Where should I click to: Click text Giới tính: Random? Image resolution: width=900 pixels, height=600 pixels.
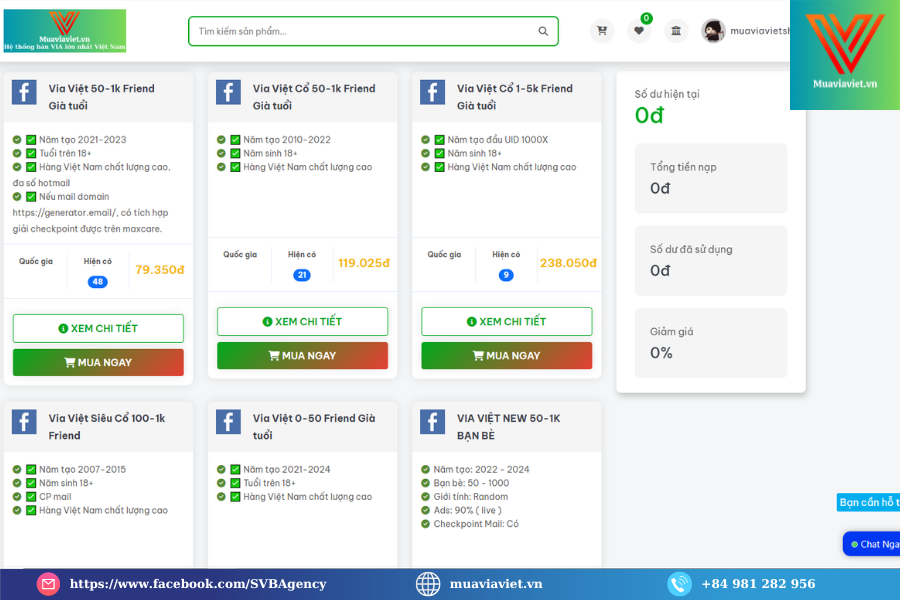coord(471,497)
